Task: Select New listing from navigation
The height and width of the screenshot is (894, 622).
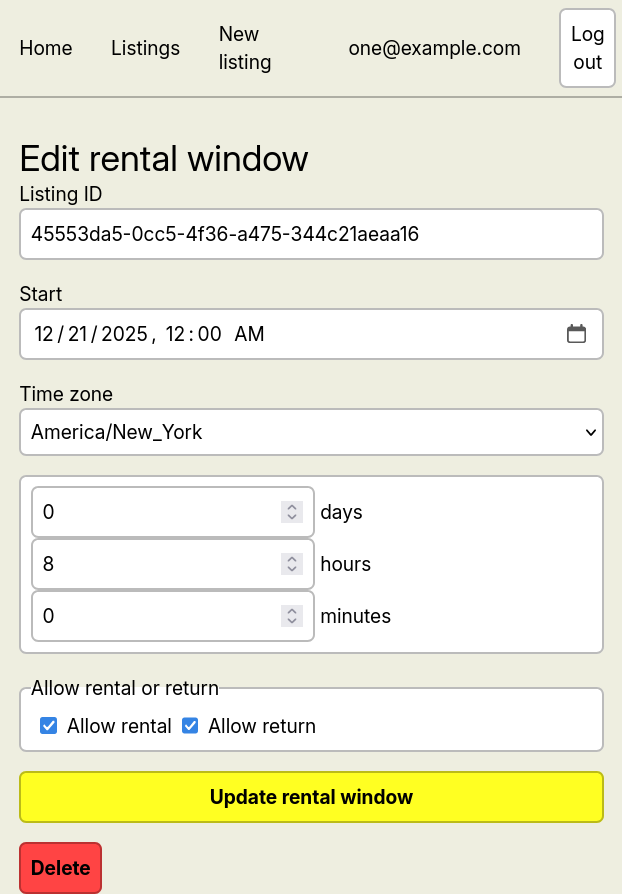Action: [244, 48]
